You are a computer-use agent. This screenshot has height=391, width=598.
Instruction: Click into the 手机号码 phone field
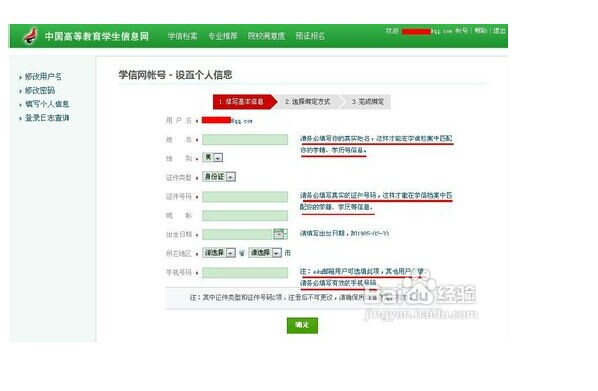point(245,273)
